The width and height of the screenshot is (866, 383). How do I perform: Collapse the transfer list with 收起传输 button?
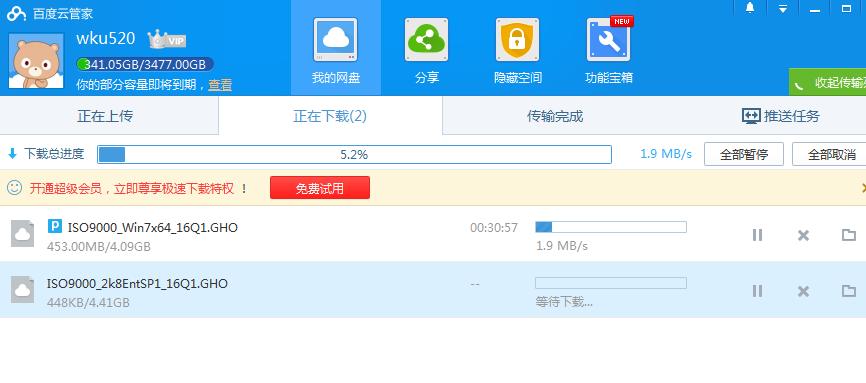click(x=827, y=83)
